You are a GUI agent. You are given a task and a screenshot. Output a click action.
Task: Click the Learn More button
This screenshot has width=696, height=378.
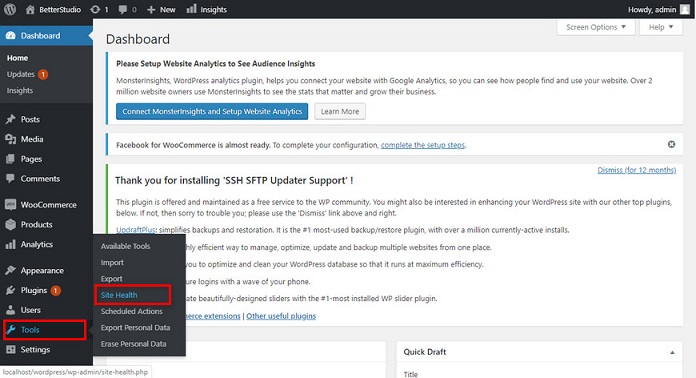click(340, 111)
